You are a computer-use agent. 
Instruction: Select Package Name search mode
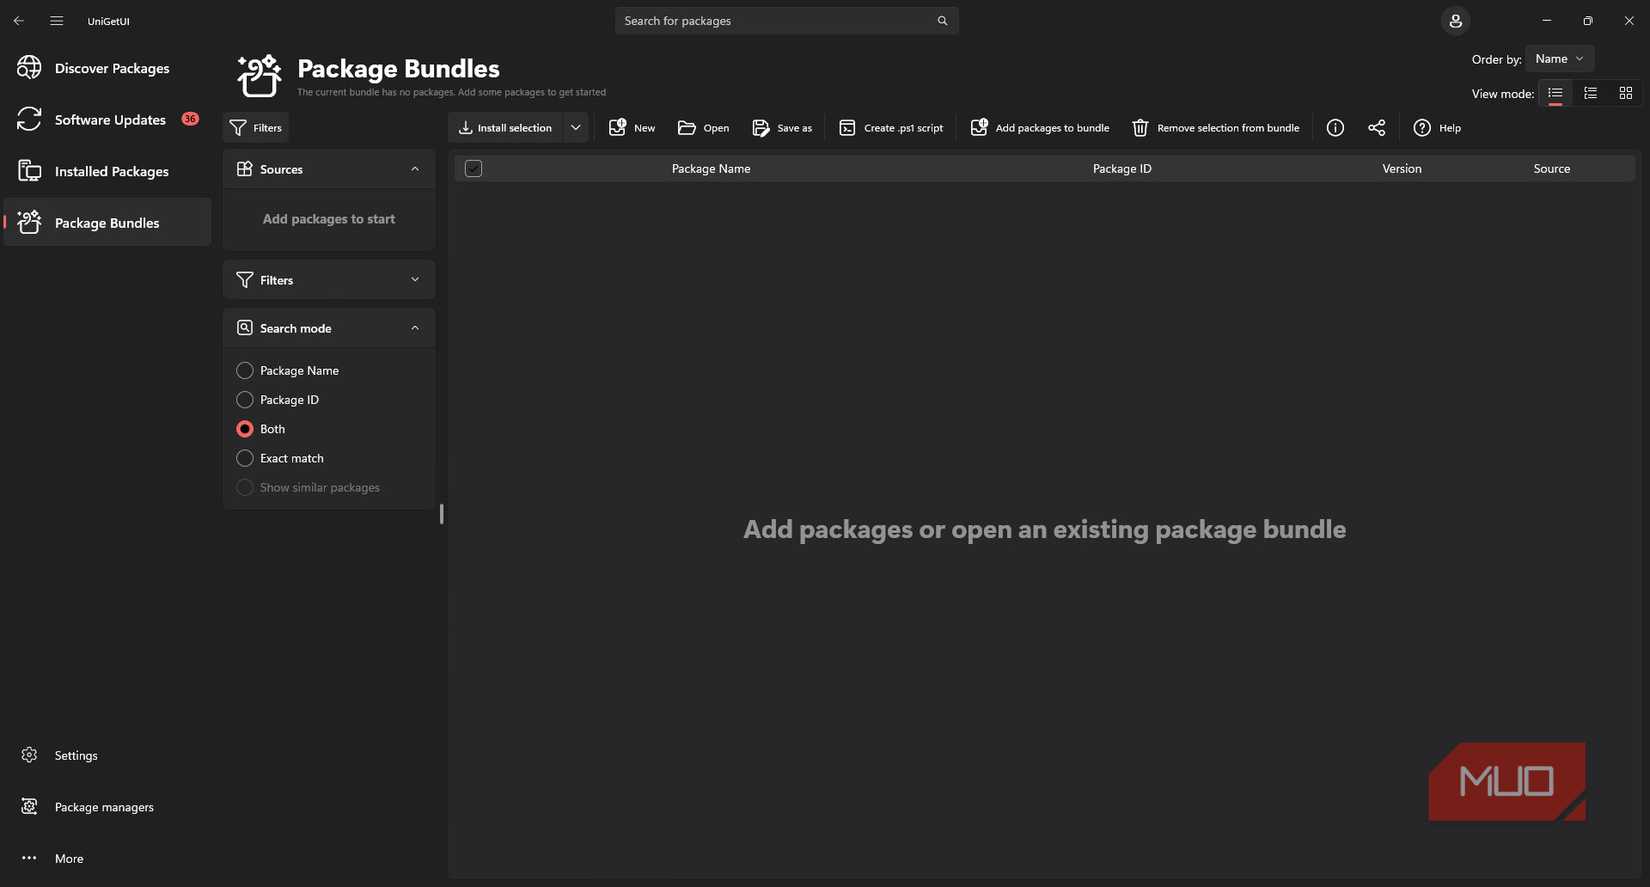(x=288, y=371)
